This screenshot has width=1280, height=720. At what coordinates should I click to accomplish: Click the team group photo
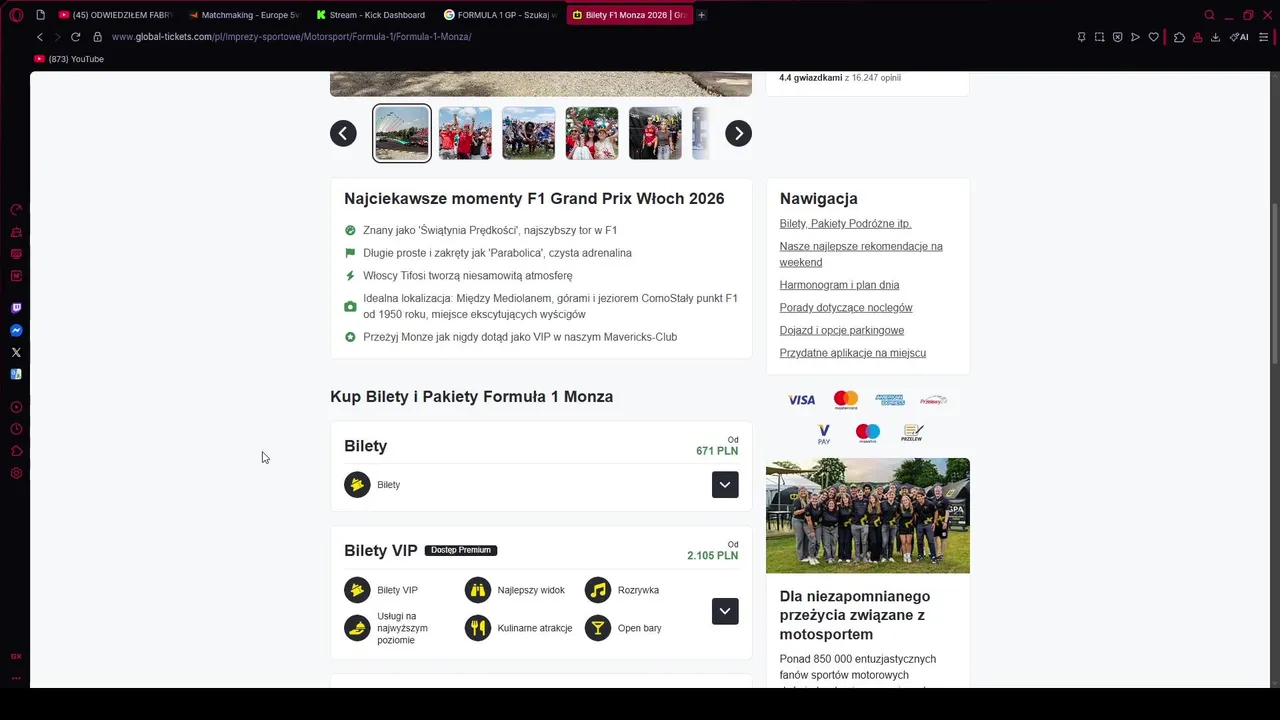point(868,515)
